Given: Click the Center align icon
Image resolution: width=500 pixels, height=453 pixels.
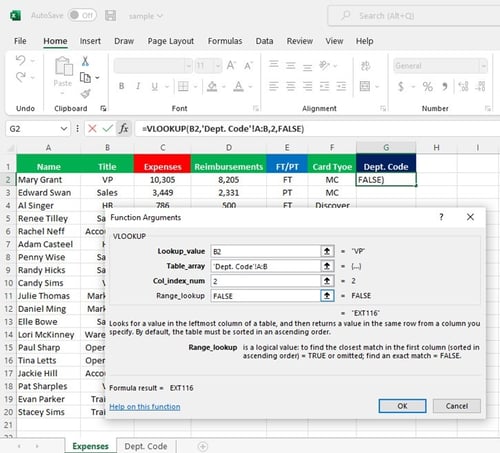Looking at the screenshot, I should pyautogui.click(x=291, y=86).
